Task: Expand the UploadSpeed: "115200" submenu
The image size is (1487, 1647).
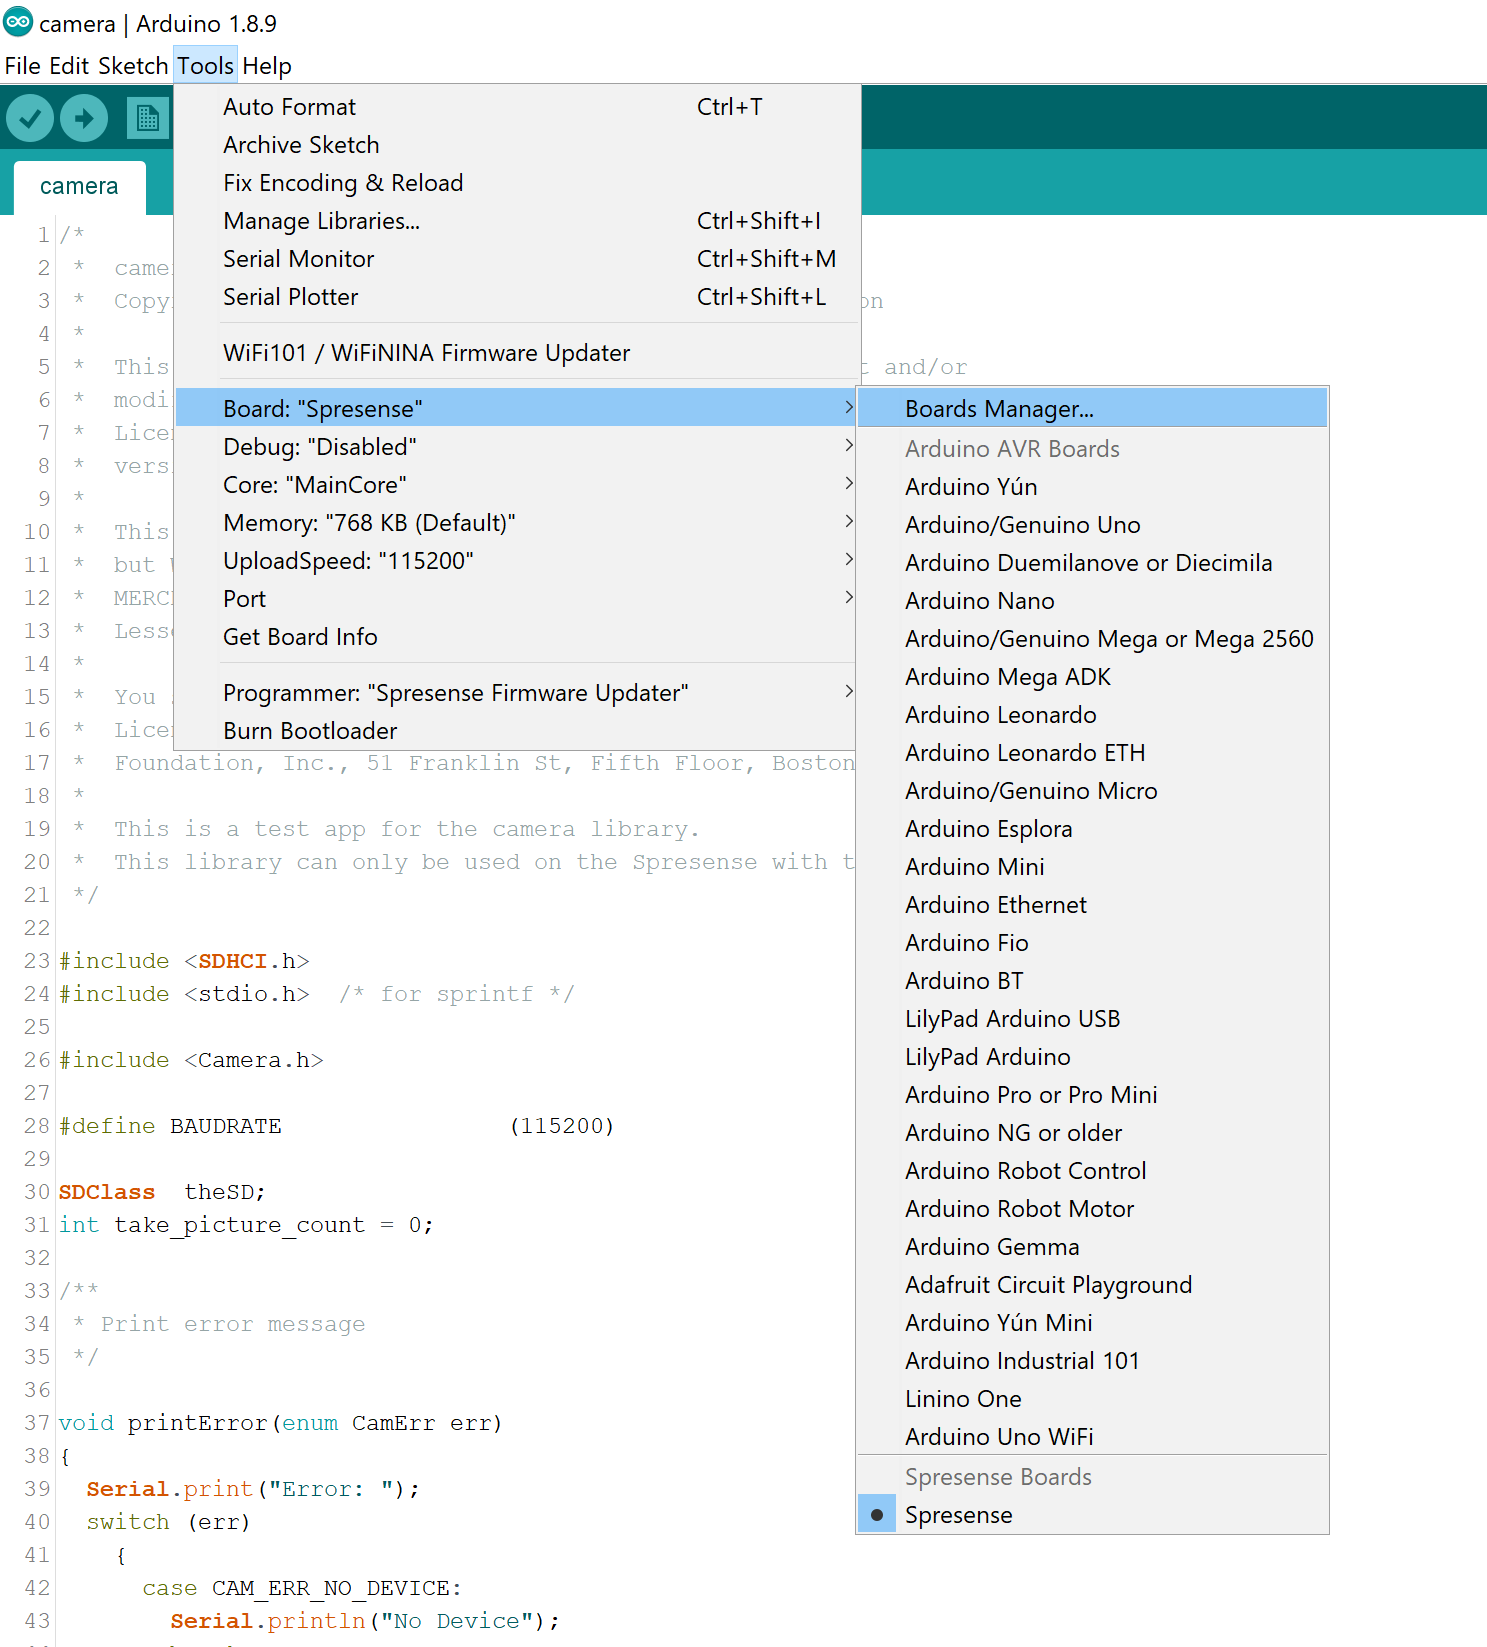Action: (516, 560)
